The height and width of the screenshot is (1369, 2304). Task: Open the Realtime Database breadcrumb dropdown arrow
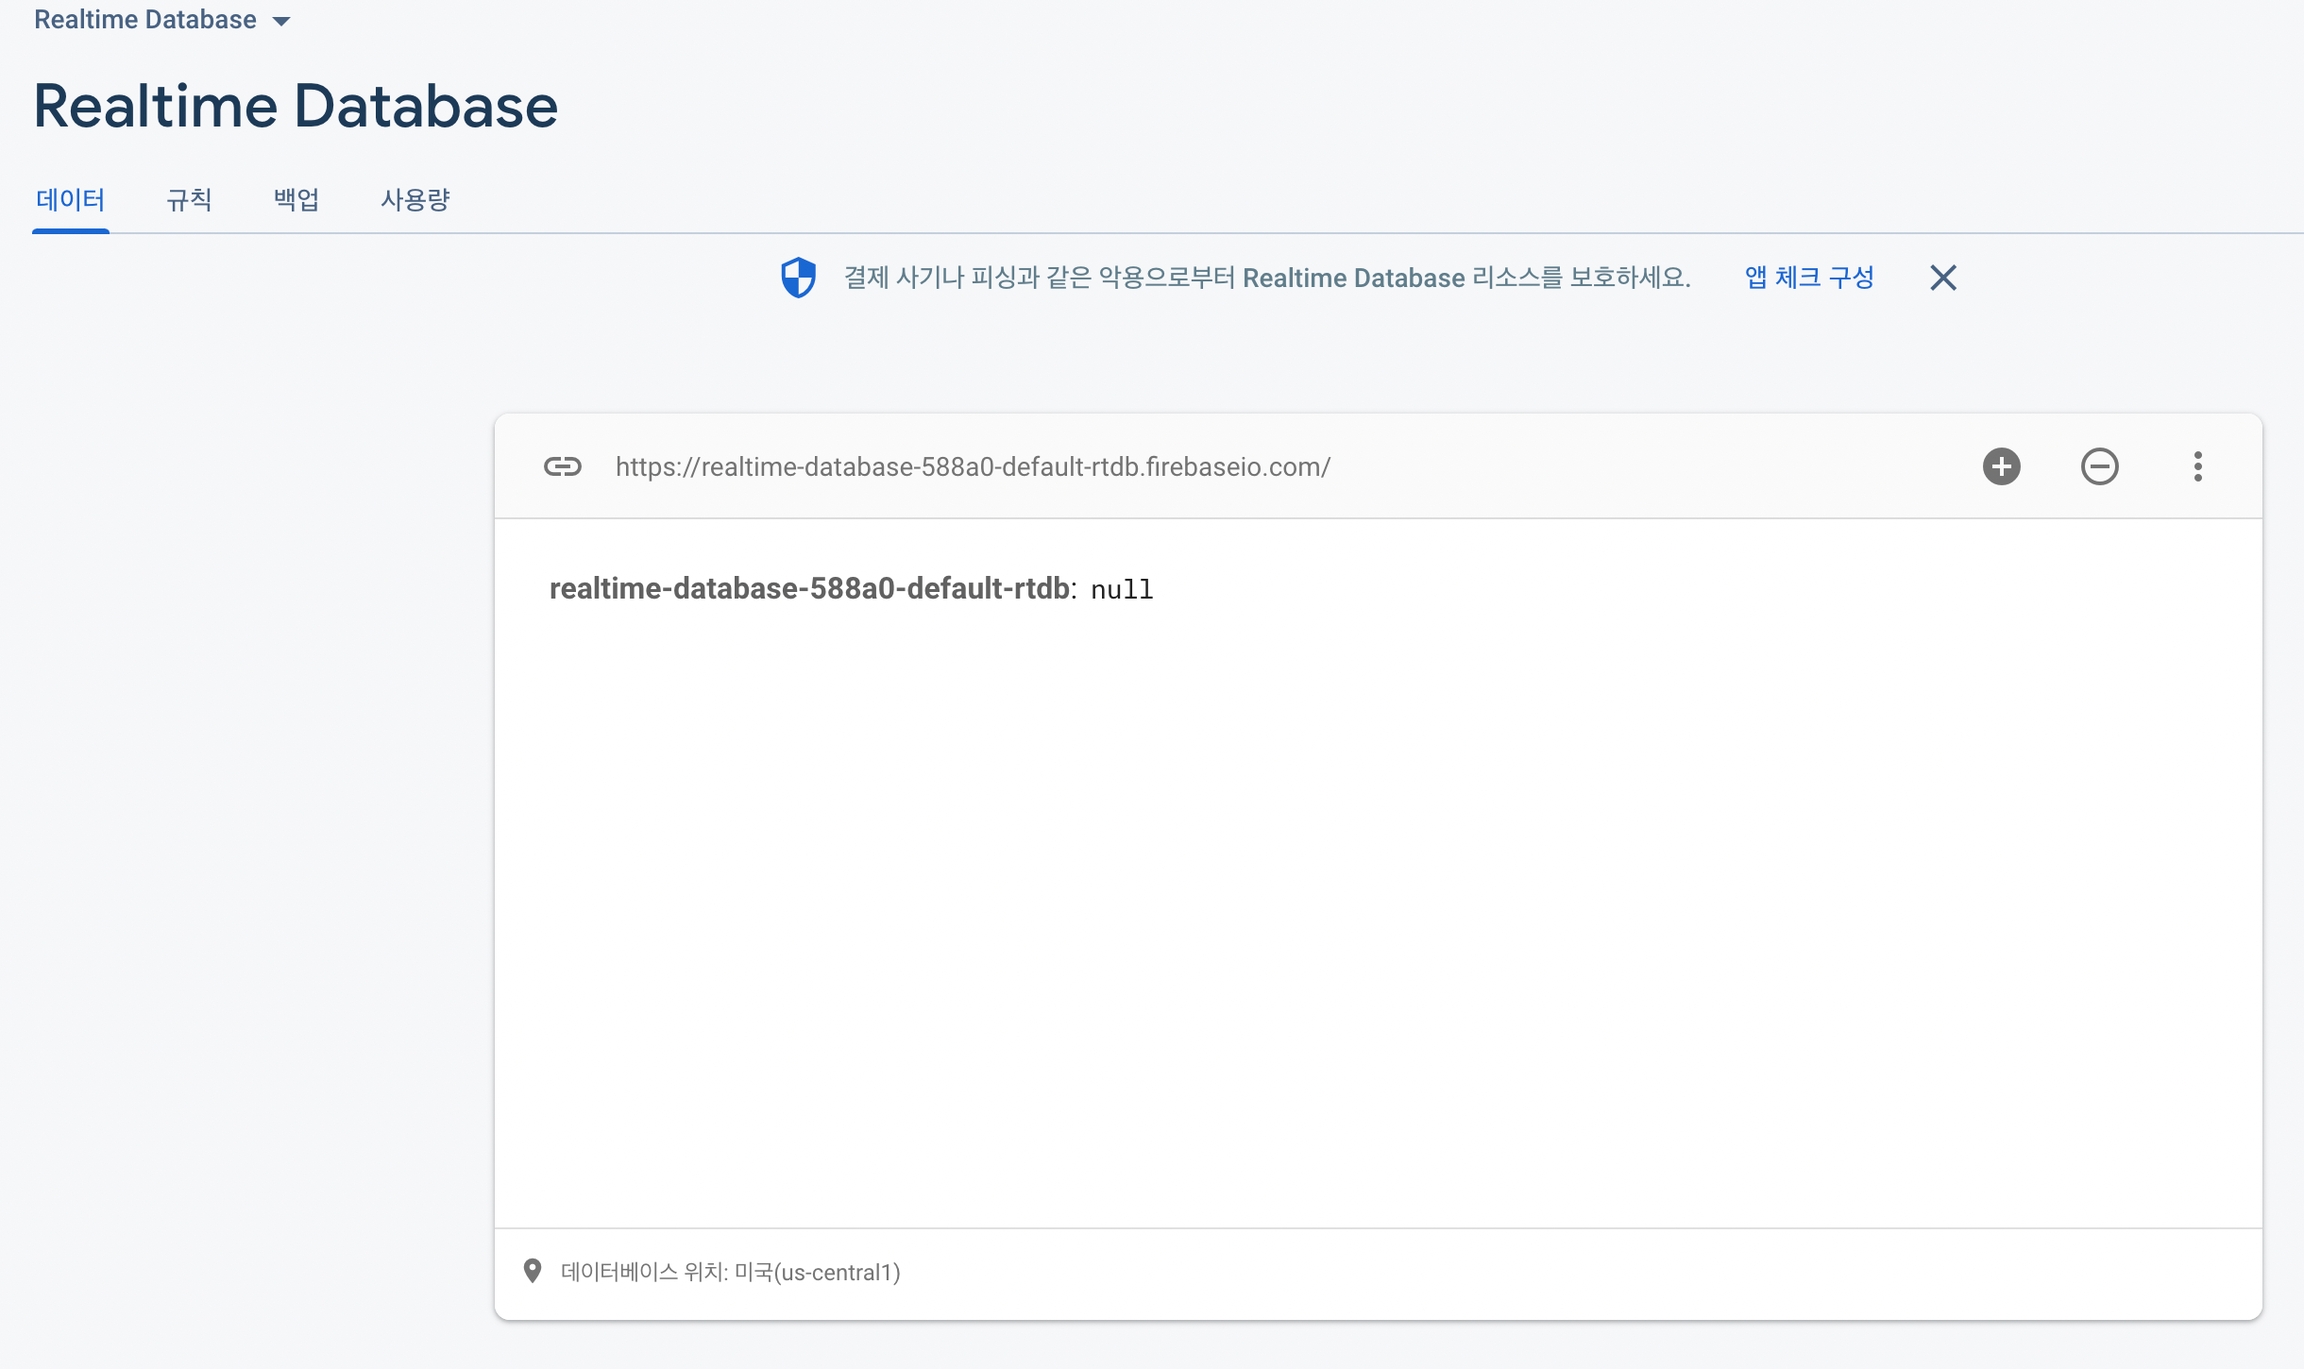pyautogui.click(x=282, y=21)
